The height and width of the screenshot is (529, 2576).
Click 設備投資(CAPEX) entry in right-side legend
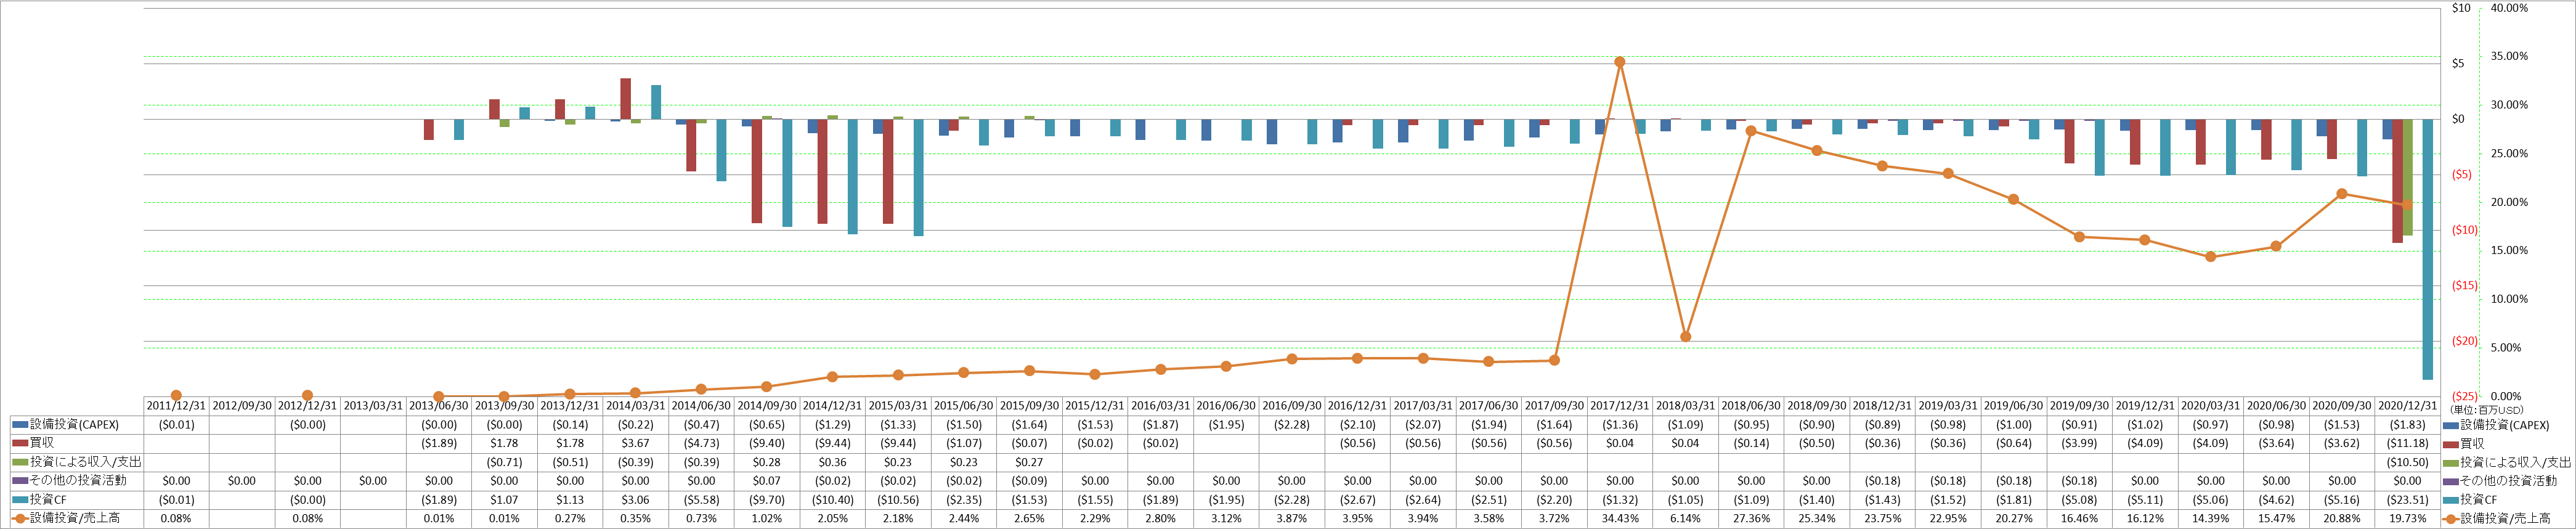(2505, 425)
